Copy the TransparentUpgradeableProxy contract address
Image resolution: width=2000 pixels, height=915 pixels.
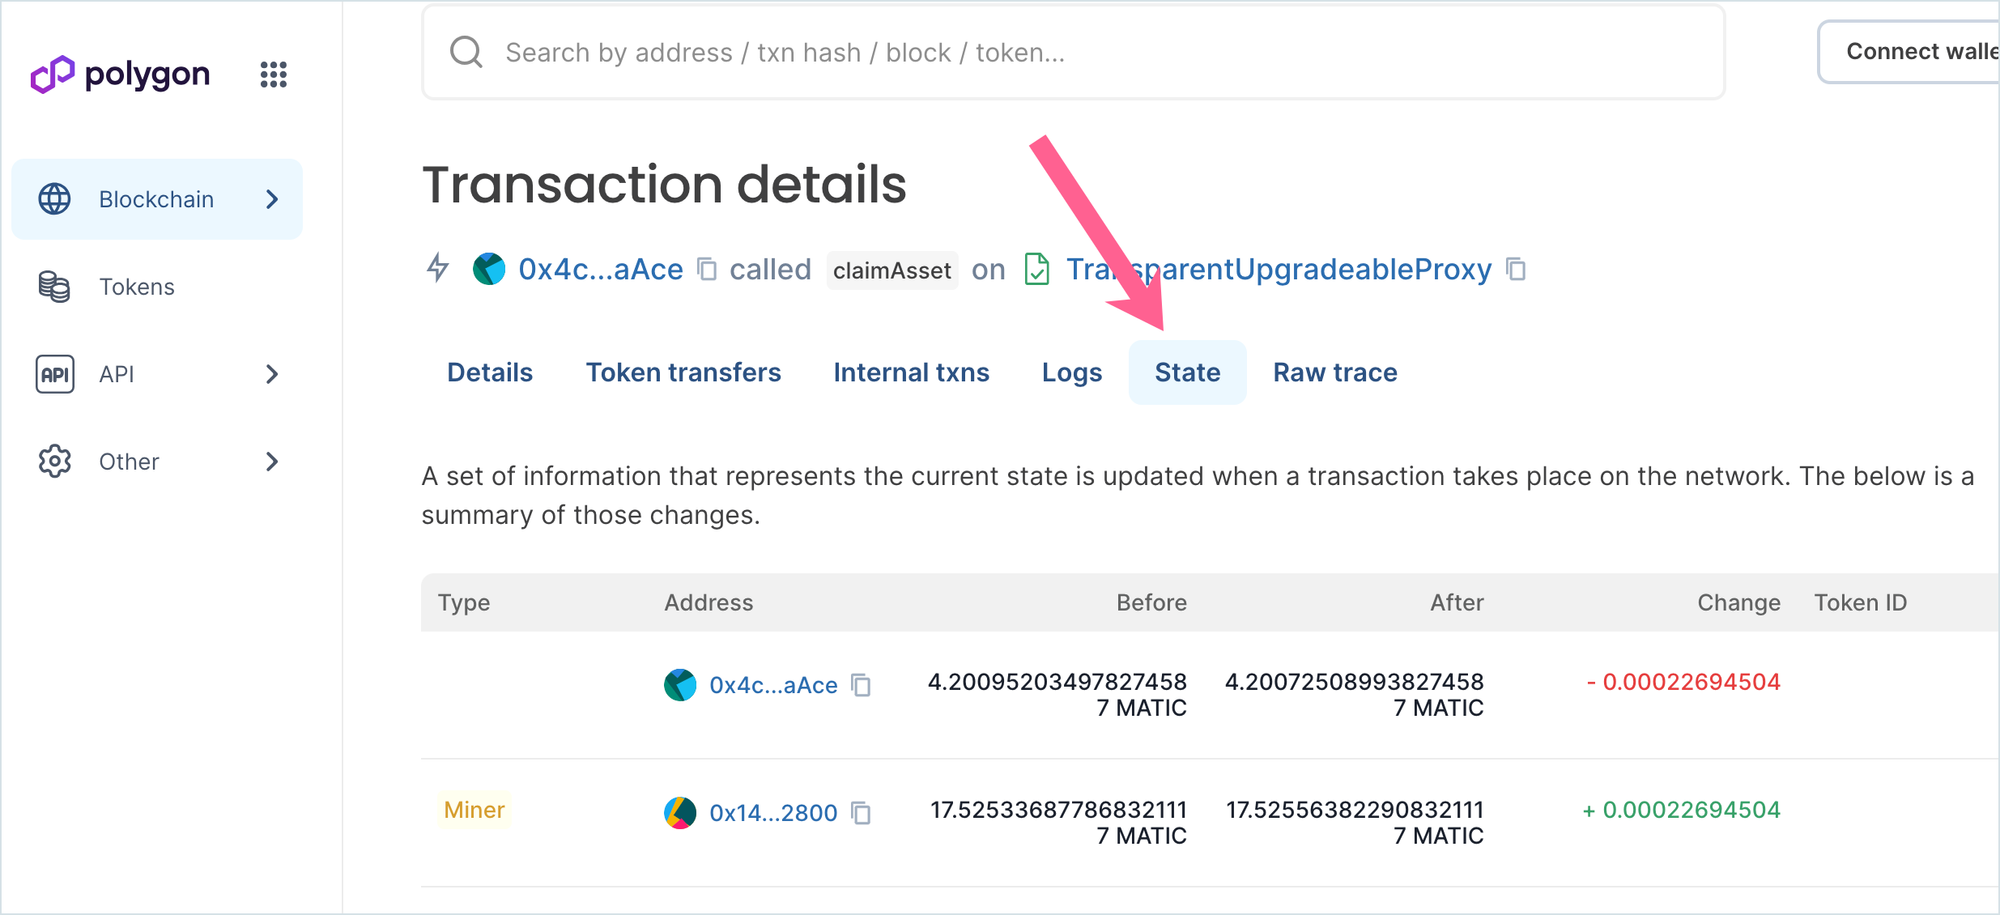click(x=1516, y=269)
